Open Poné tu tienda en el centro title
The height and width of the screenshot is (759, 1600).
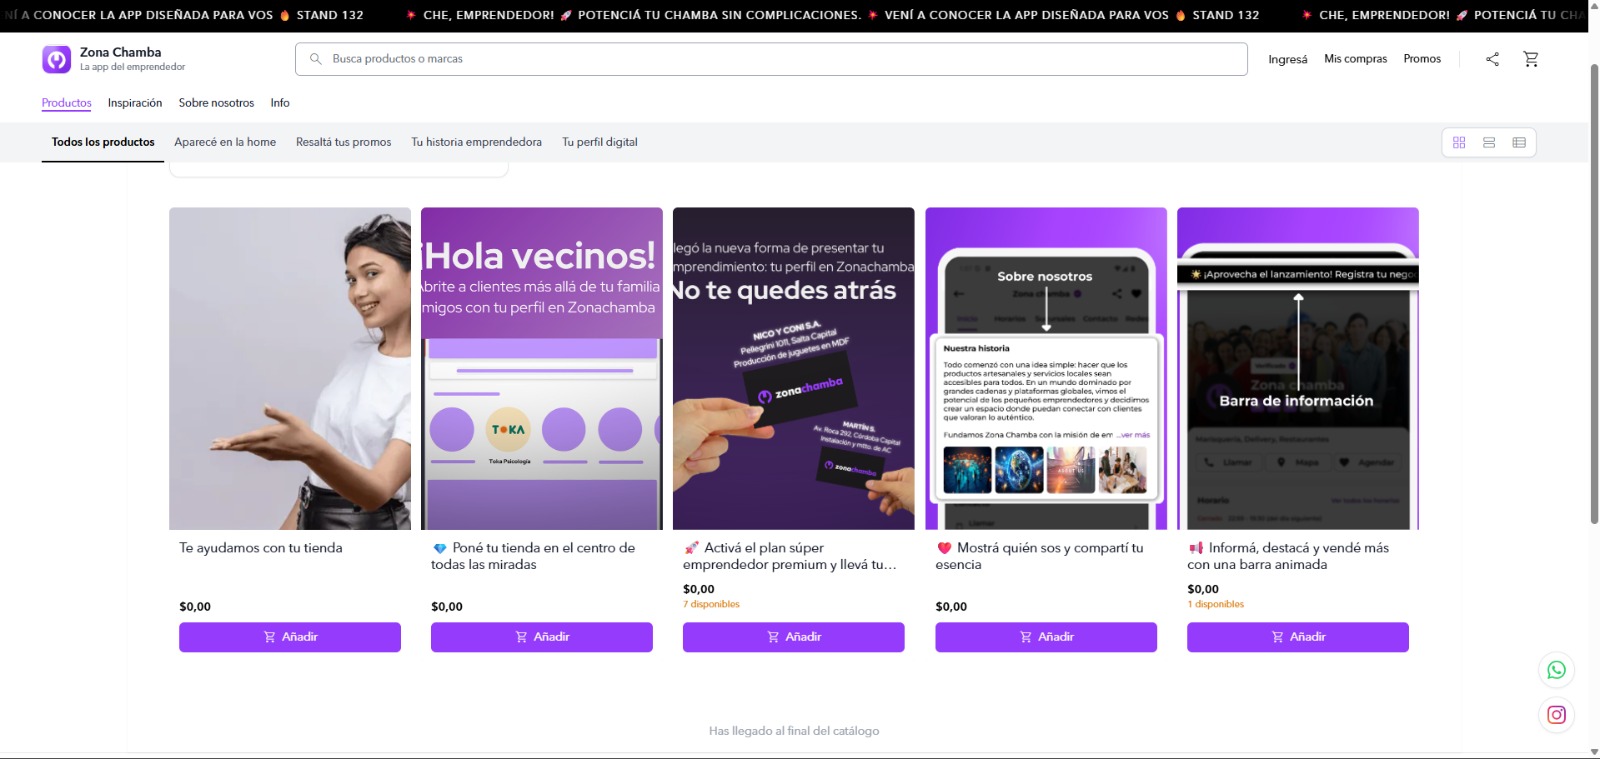[533, 556]
